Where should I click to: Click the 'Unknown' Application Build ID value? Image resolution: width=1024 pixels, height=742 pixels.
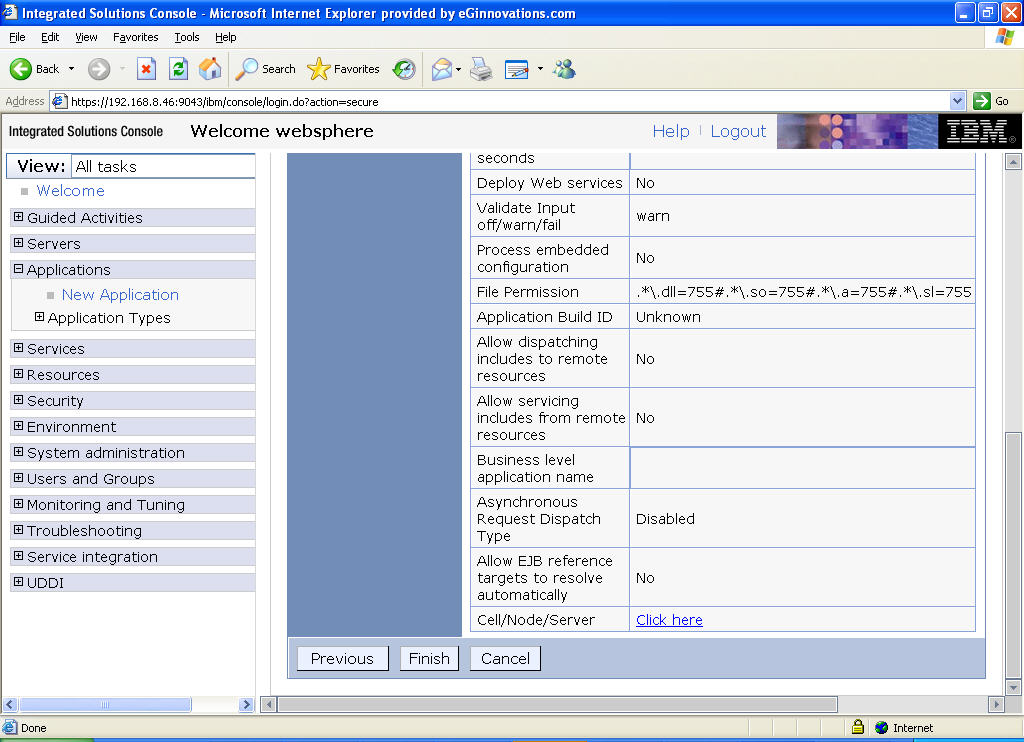point(668,317)
